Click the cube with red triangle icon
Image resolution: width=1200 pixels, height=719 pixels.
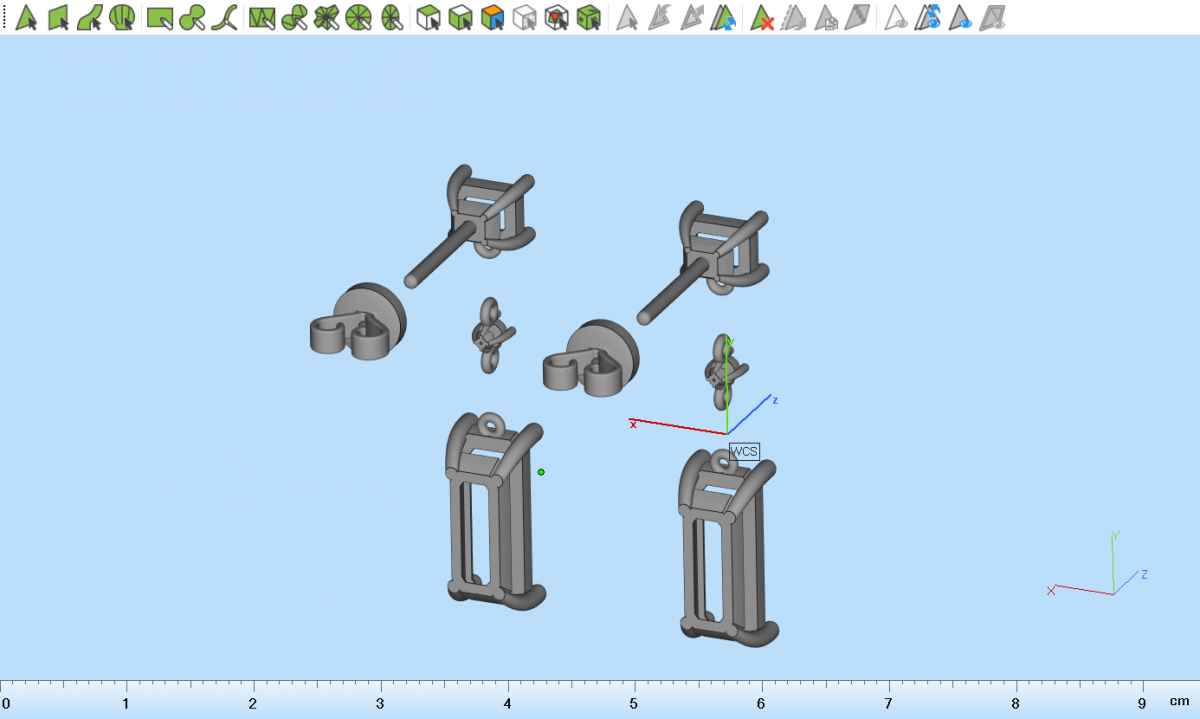coord(556,17)
